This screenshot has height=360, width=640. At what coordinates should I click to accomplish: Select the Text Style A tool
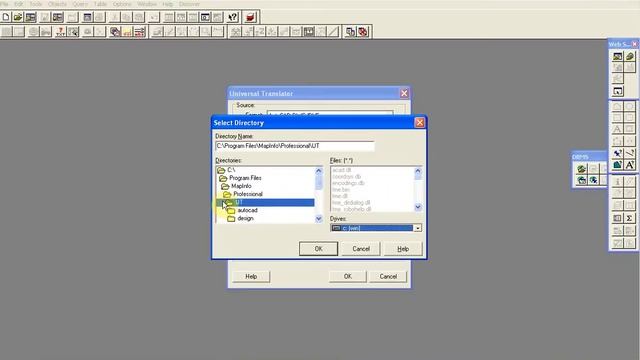coord(629,165)
